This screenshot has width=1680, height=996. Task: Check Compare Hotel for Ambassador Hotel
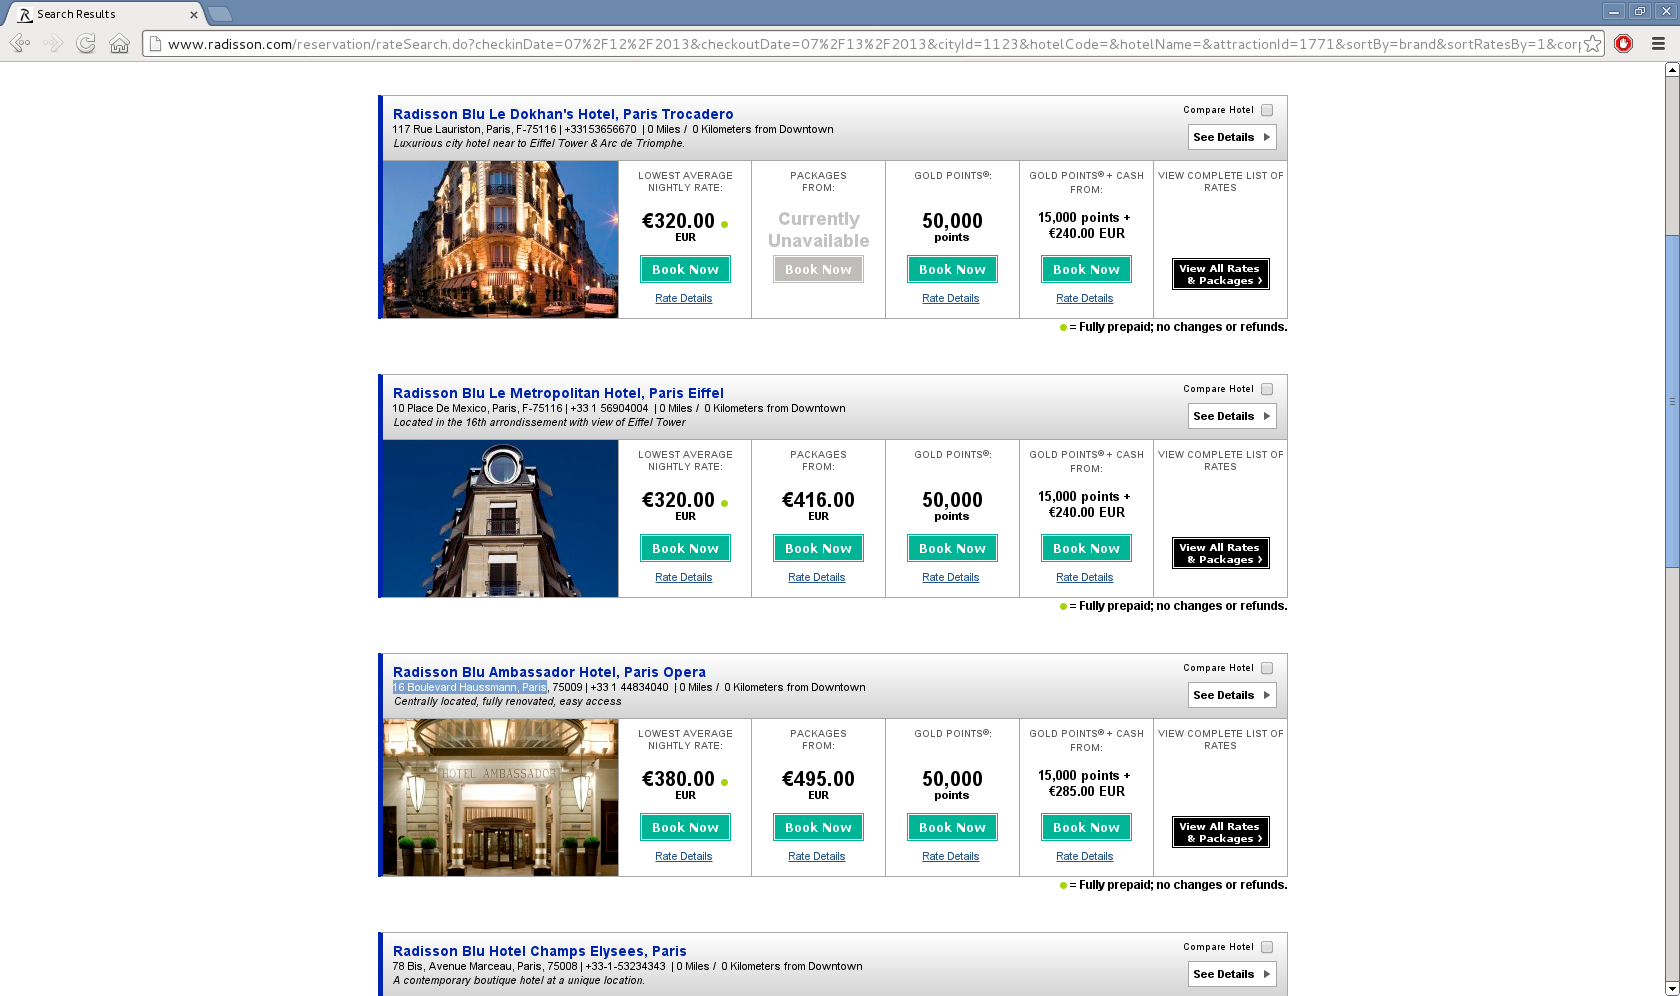(x=1267, y=668)
